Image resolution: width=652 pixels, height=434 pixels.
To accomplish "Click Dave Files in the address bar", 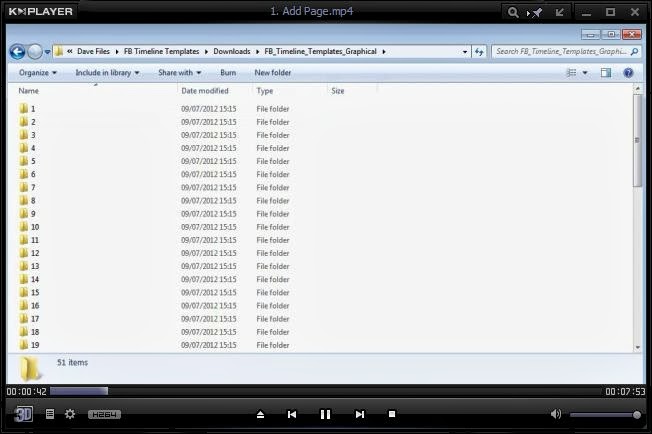I will 93,52.
